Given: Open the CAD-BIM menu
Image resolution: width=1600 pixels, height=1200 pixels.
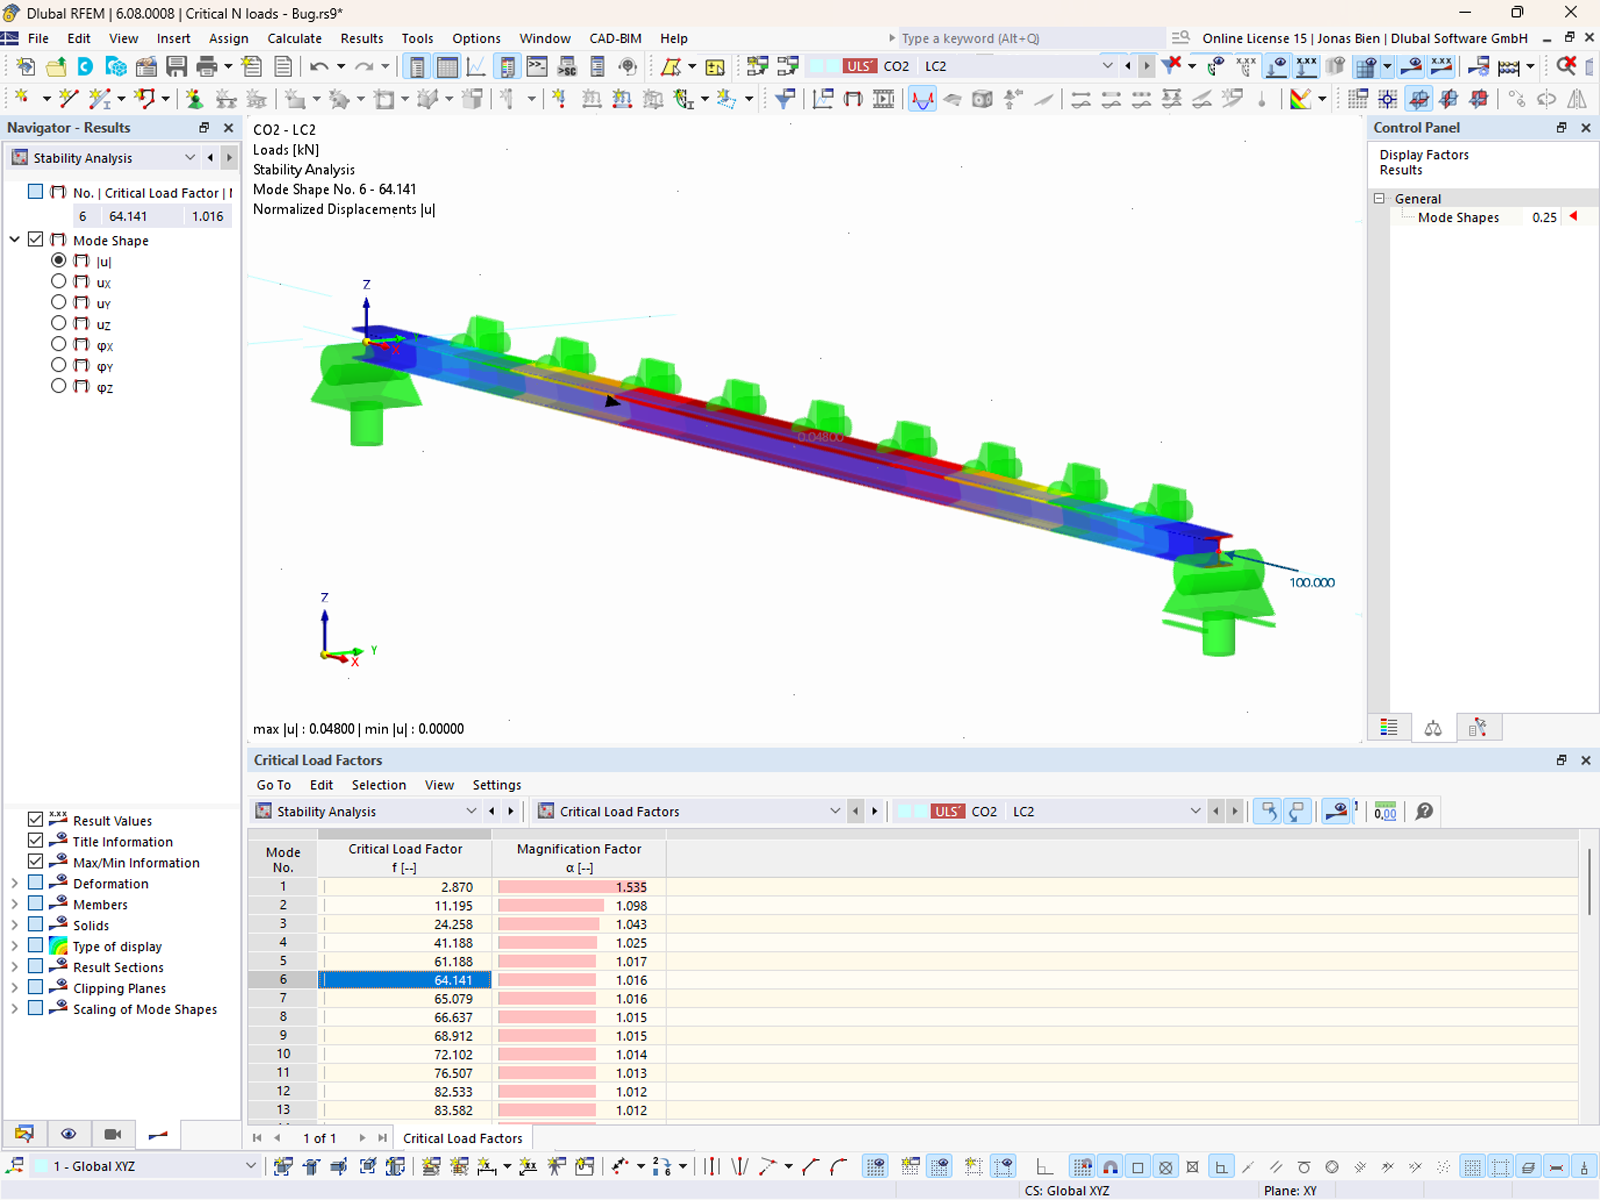Looking at the screenshot, I should [x=615, y=38].
